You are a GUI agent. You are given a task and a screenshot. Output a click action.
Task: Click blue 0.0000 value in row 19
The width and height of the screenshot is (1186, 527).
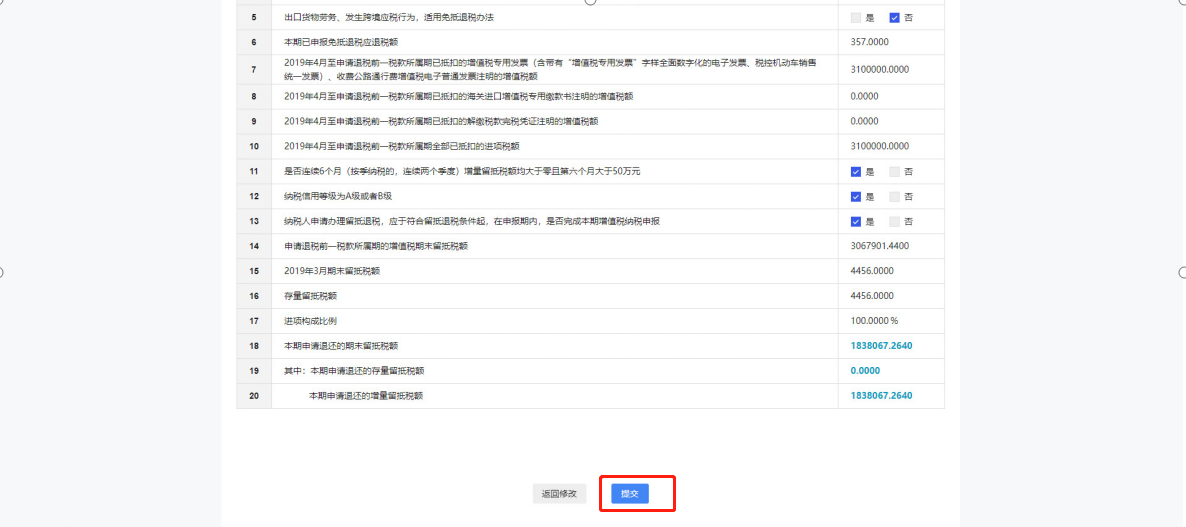coord(865,371)
